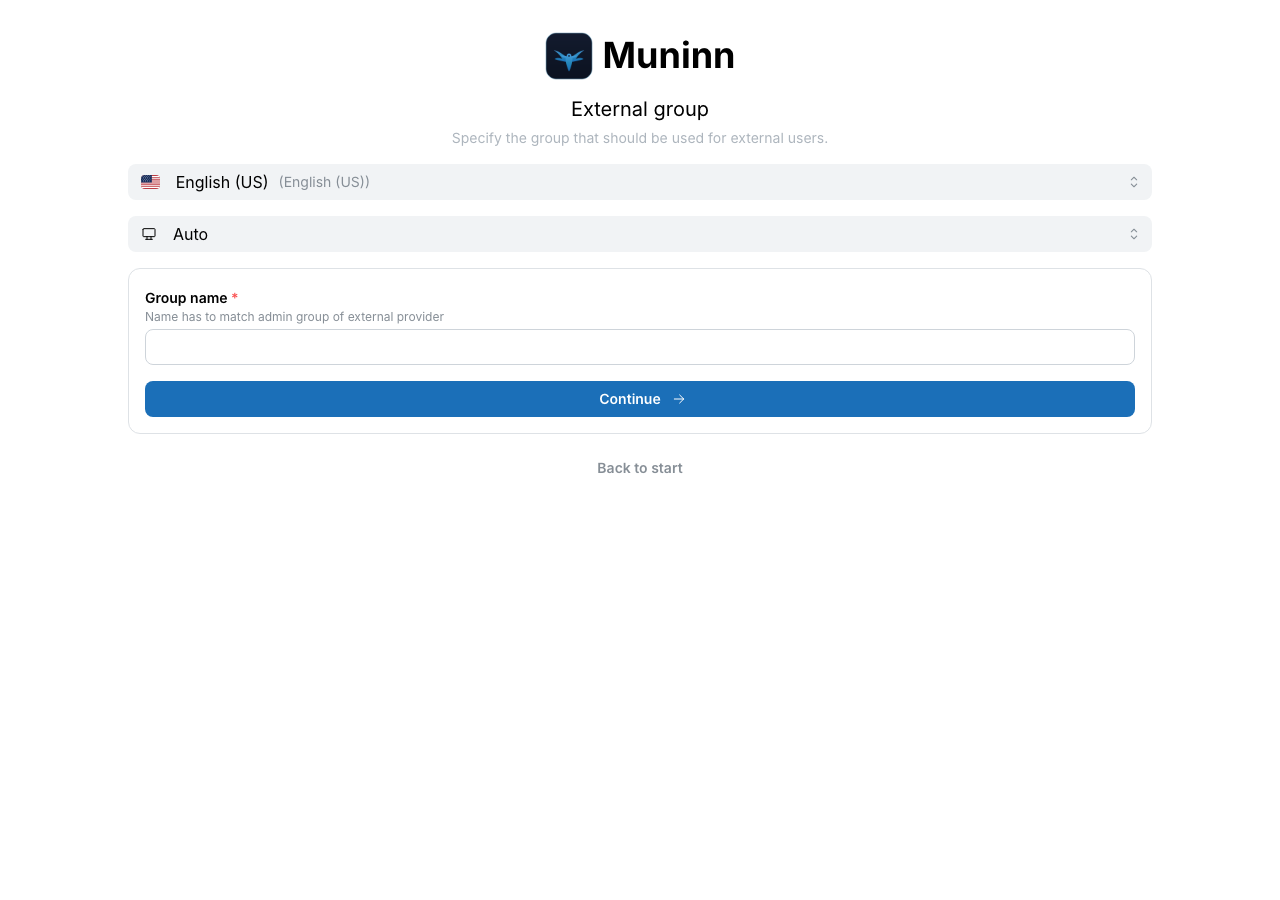Screen dimensions: 1280x900
Task: Click the Muninn raven logo icon
Action: pyautogui.click(x=569, y=56)
